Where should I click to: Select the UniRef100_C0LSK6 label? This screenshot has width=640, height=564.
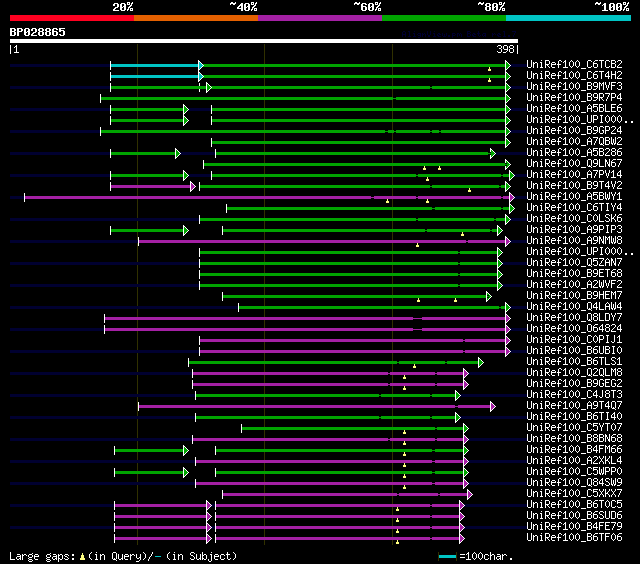coord(574,219)
